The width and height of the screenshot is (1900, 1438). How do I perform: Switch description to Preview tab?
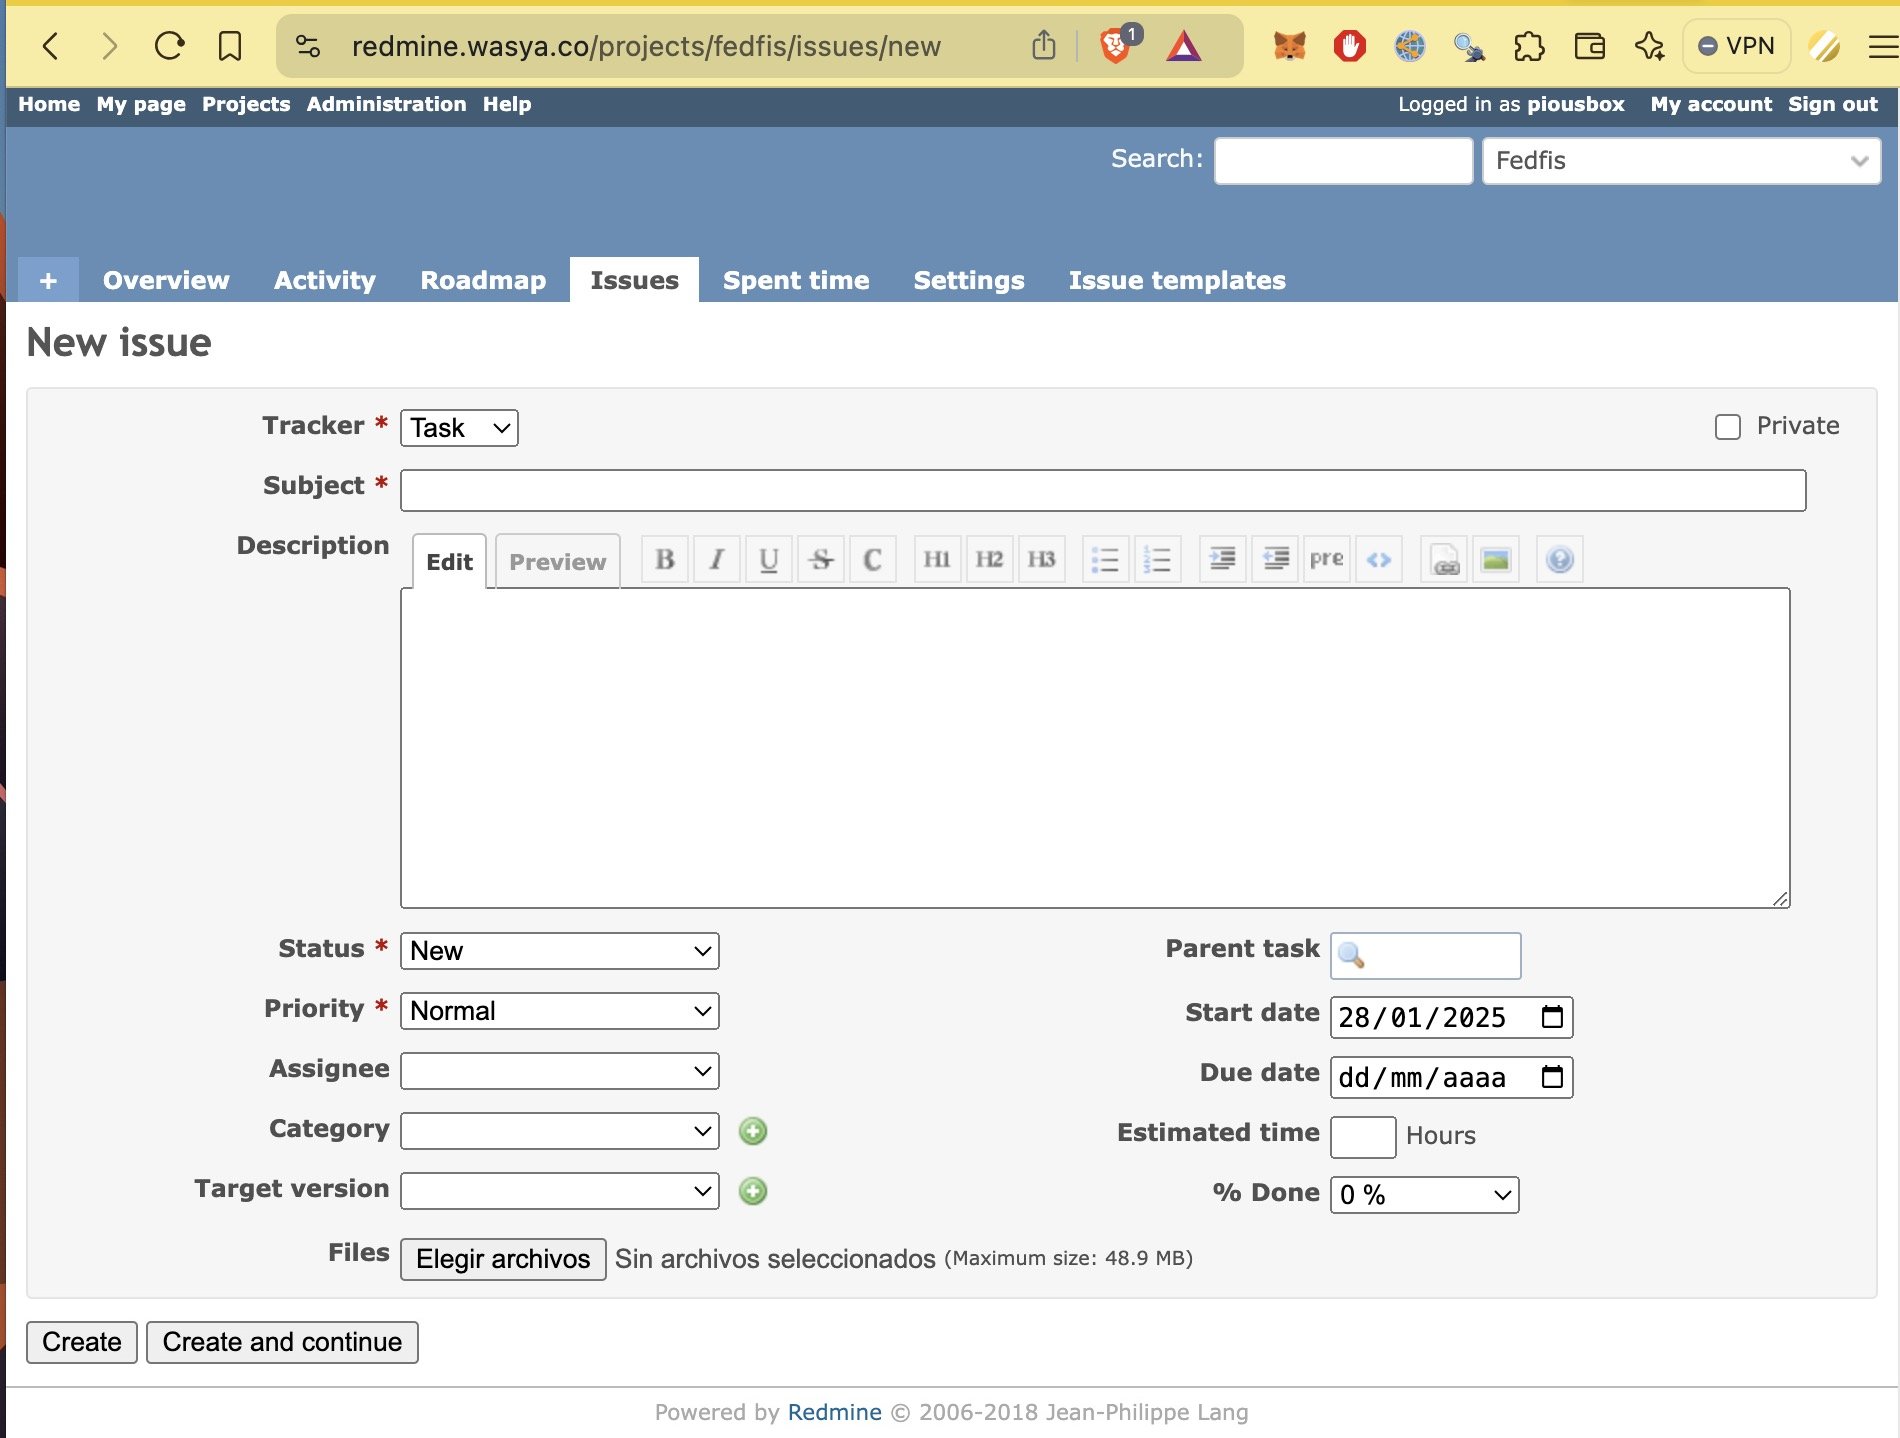click(558, 562)
